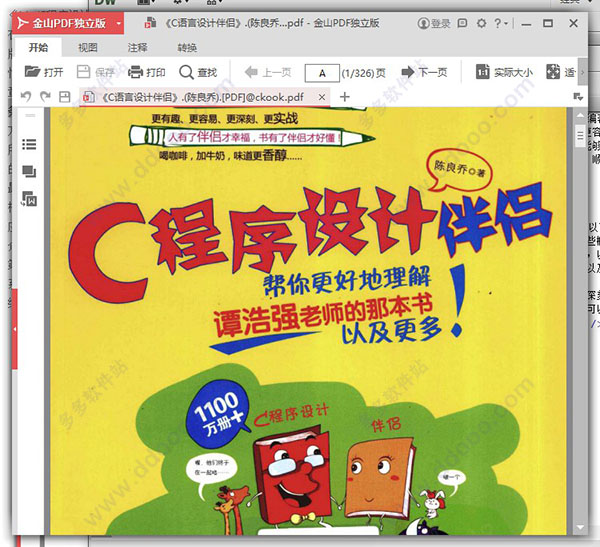
Task: Click the (1/326)页 page count text
Action: [x=363, y=73]
